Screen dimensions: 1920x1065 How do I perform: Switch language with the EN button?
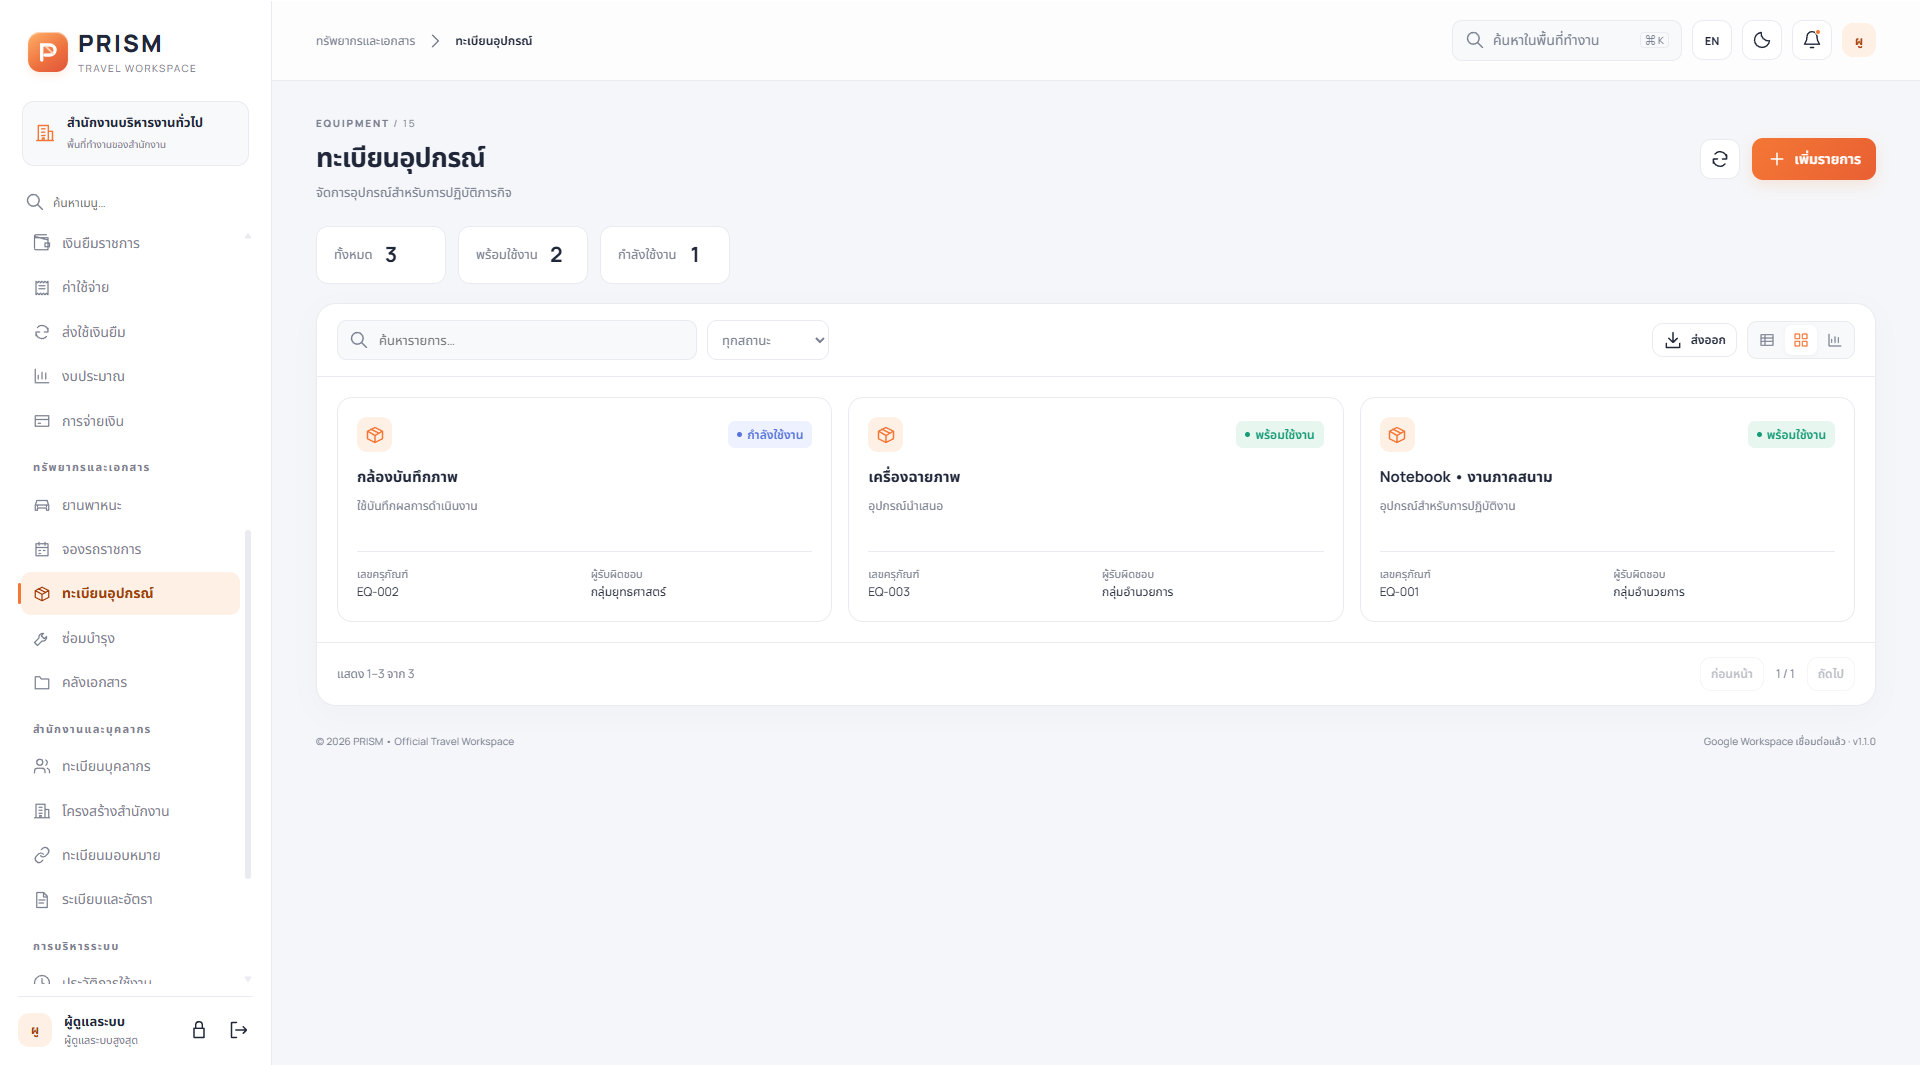coord(1712,40)
